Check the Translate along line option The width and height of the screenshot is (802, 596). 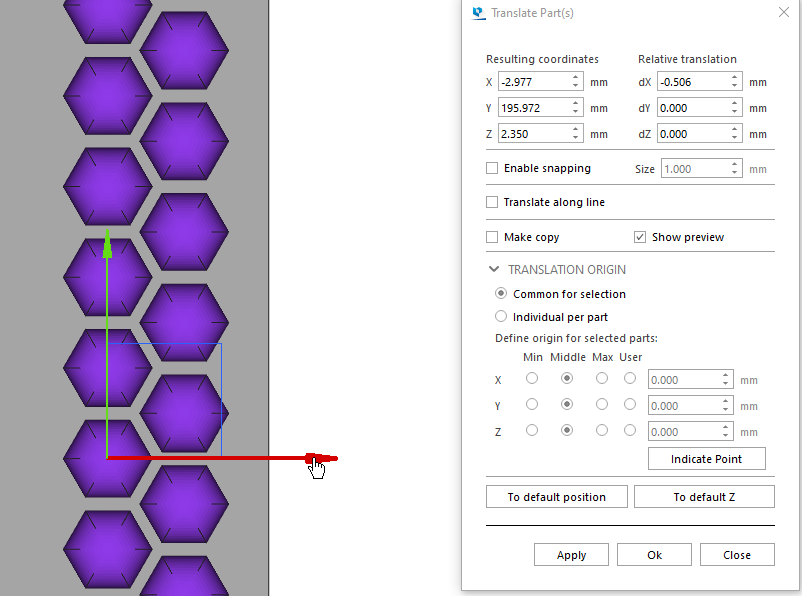click(492, 202)
